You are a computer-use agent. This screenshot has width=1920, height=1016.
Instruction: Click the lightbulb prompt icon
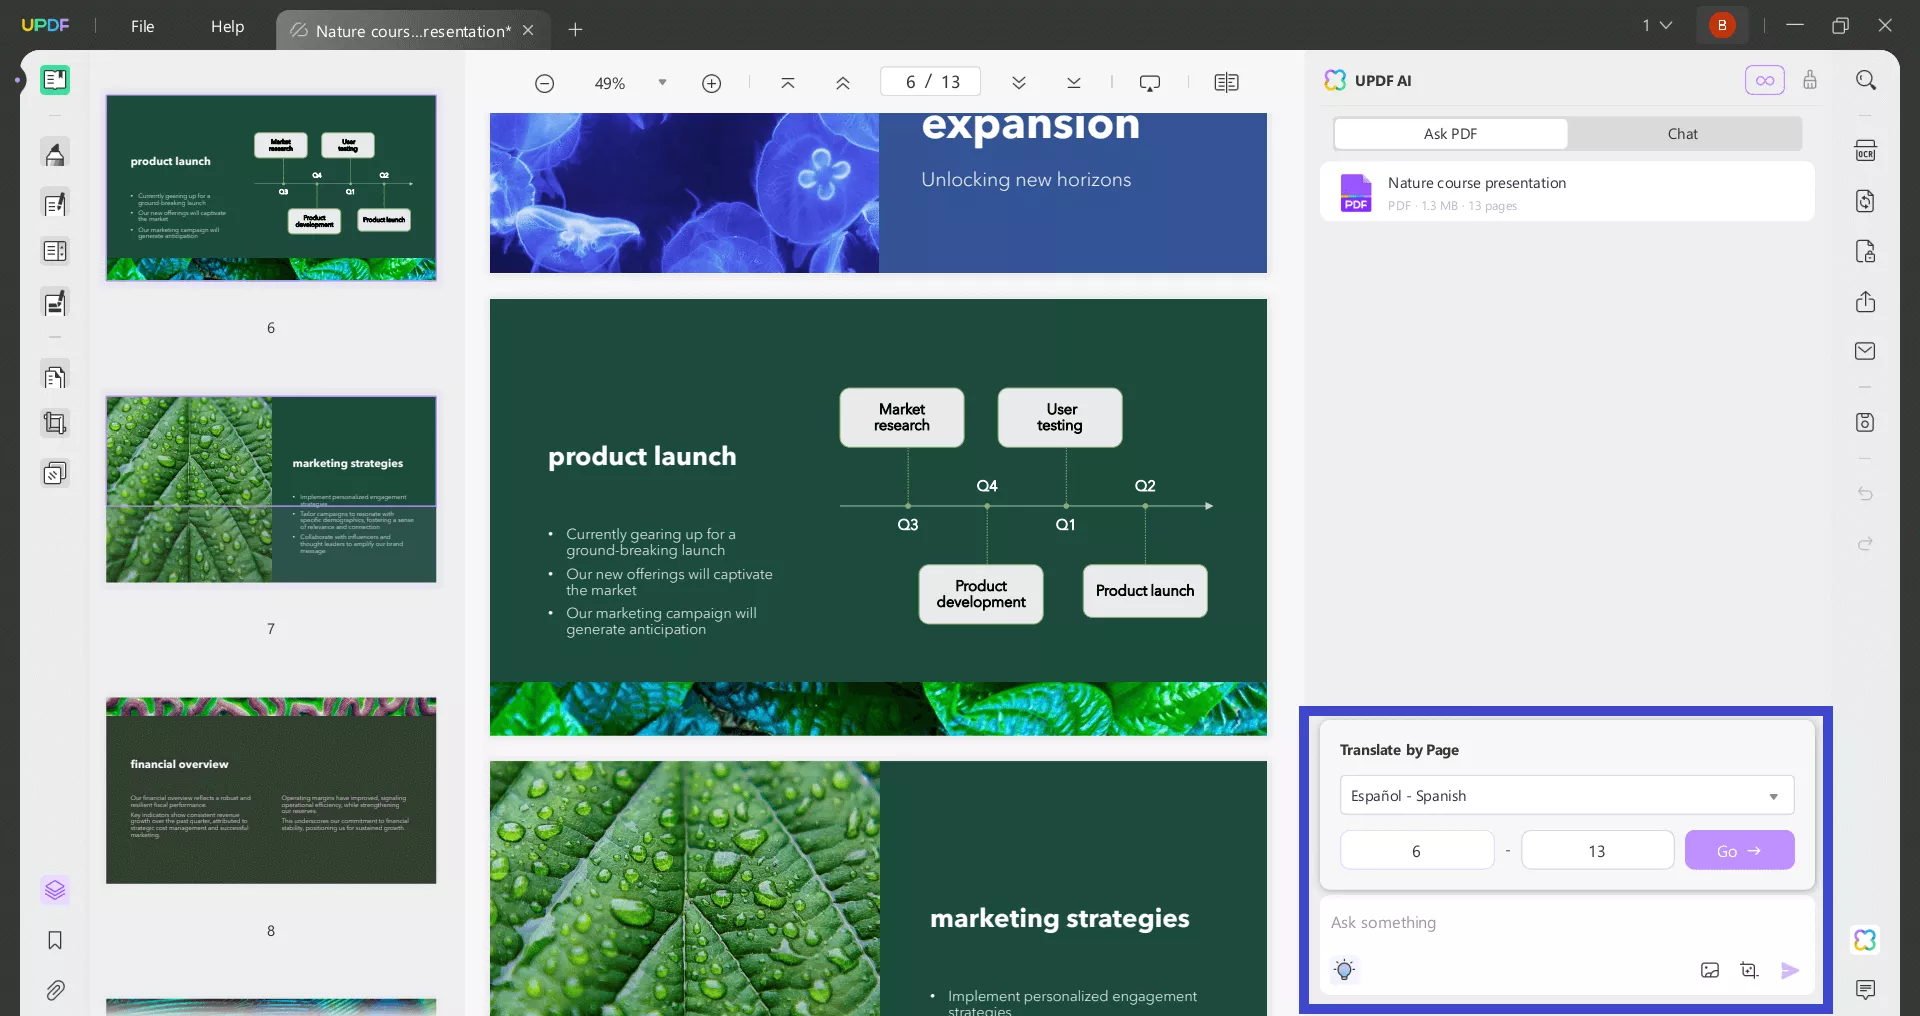1345,970
